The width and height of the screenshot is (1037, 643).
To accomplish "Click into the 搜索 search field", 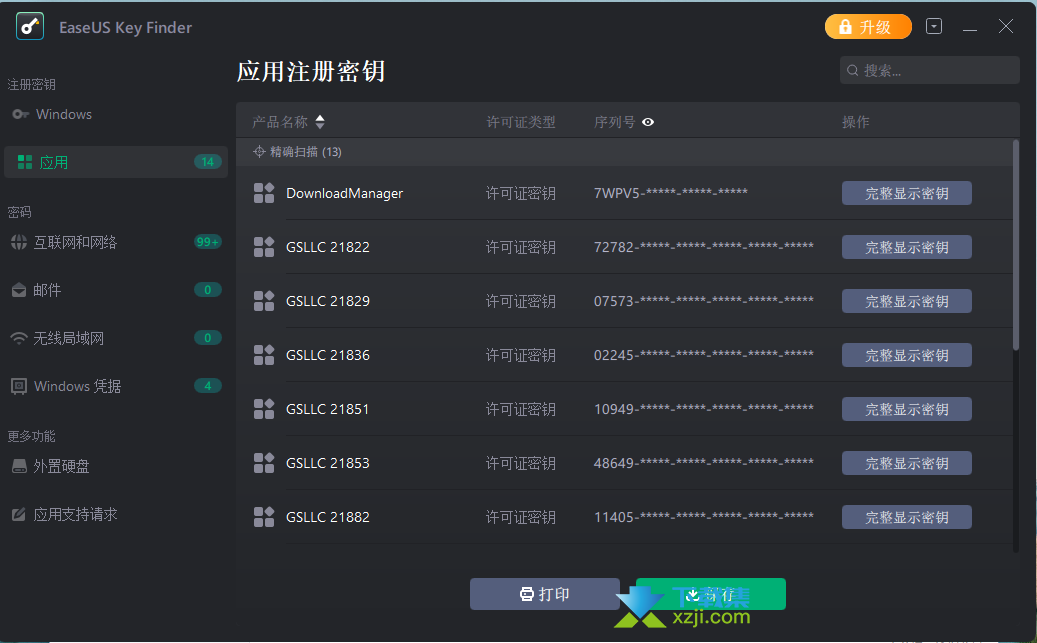I will pyautogui.click(x=929, y=70).
